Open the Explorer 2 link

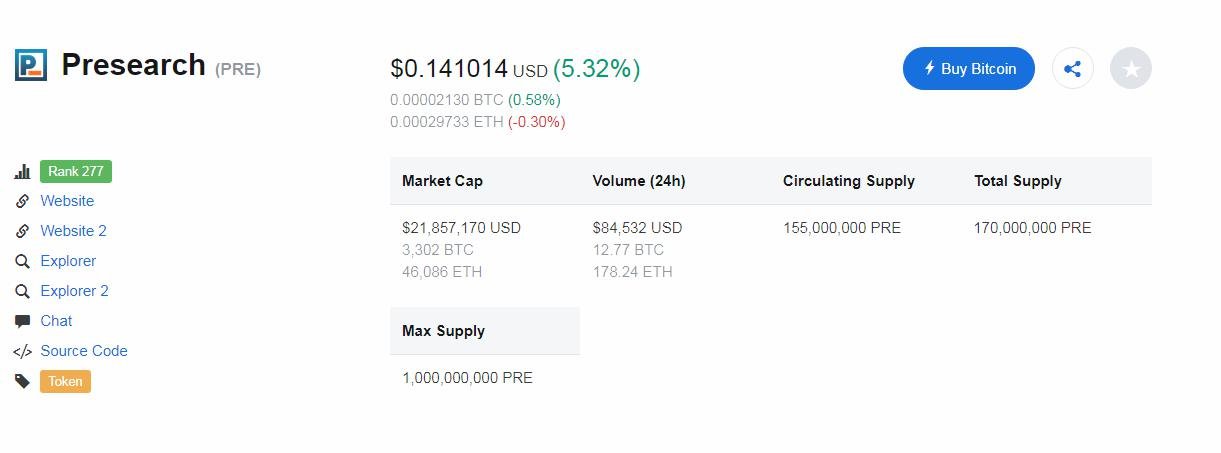74,291
